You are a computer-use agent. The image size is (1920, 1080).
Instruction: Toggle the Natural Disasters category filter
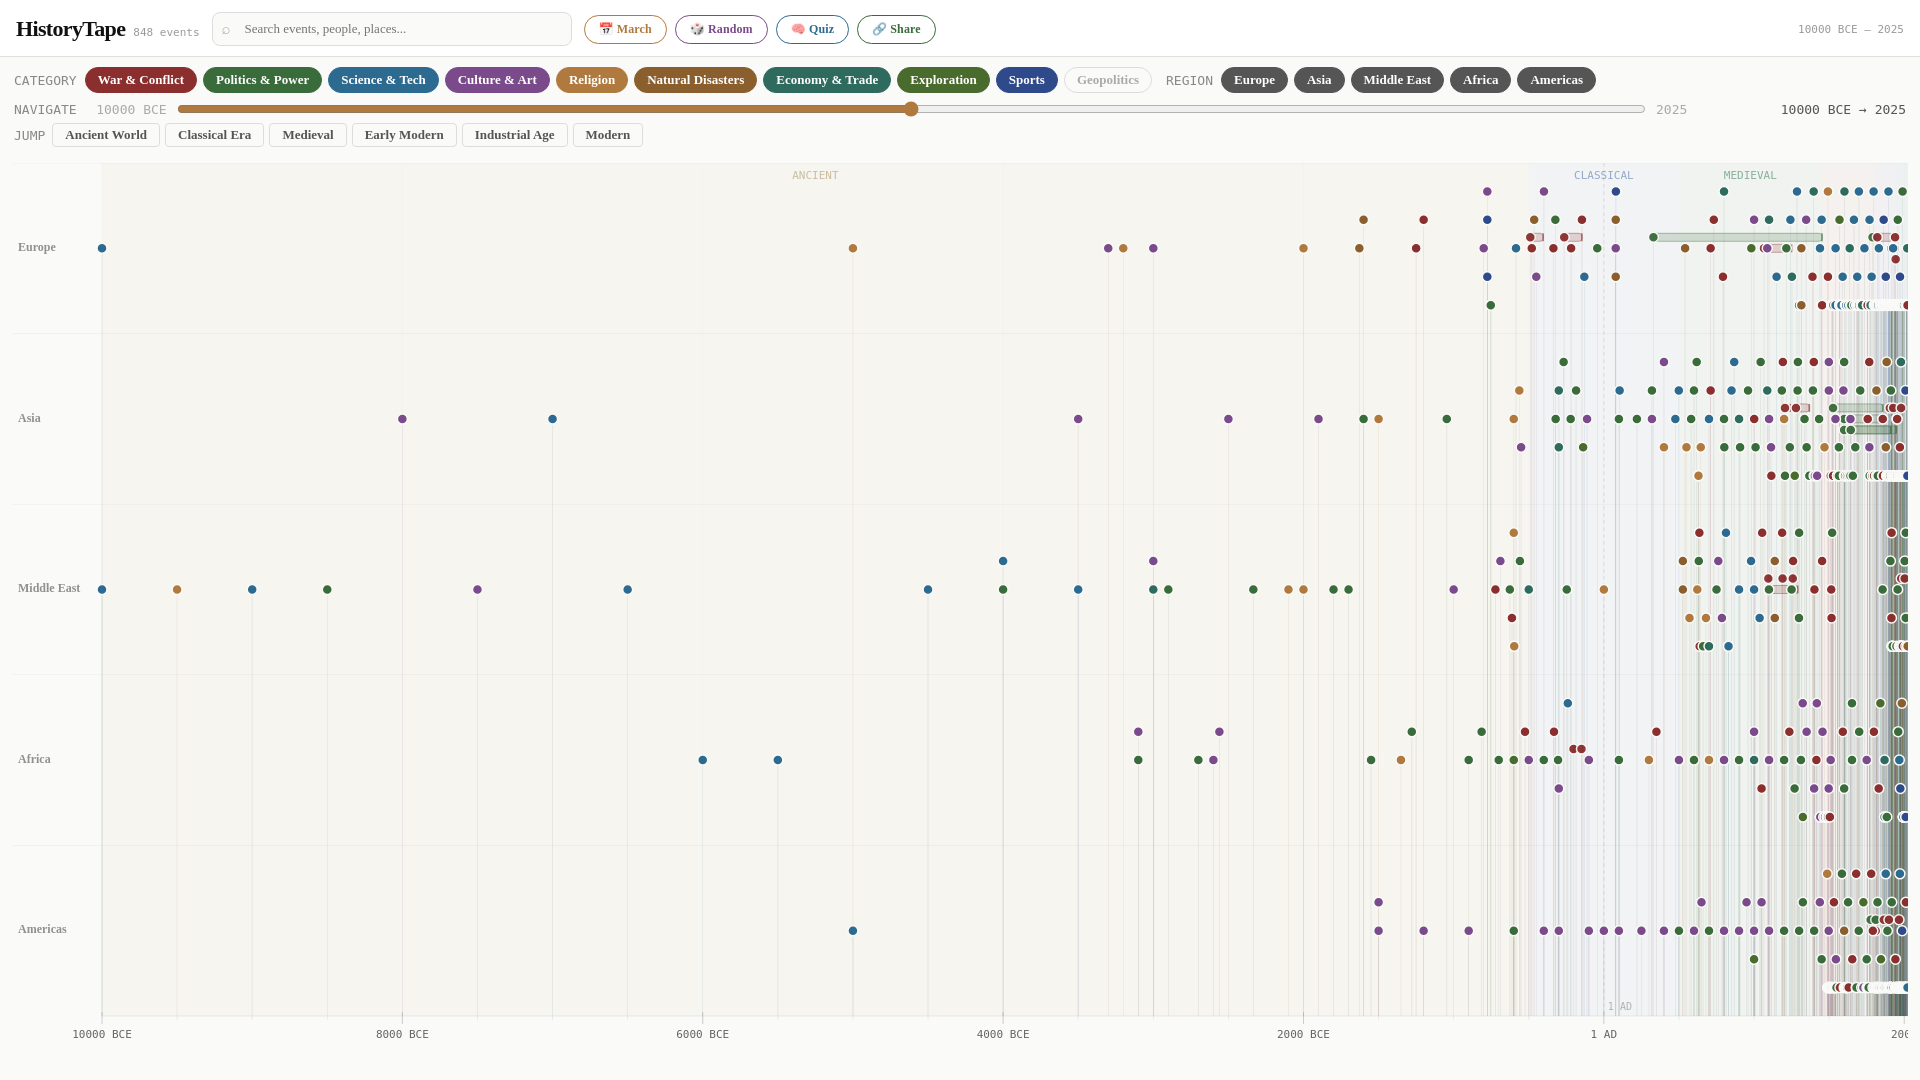[695, 80]
